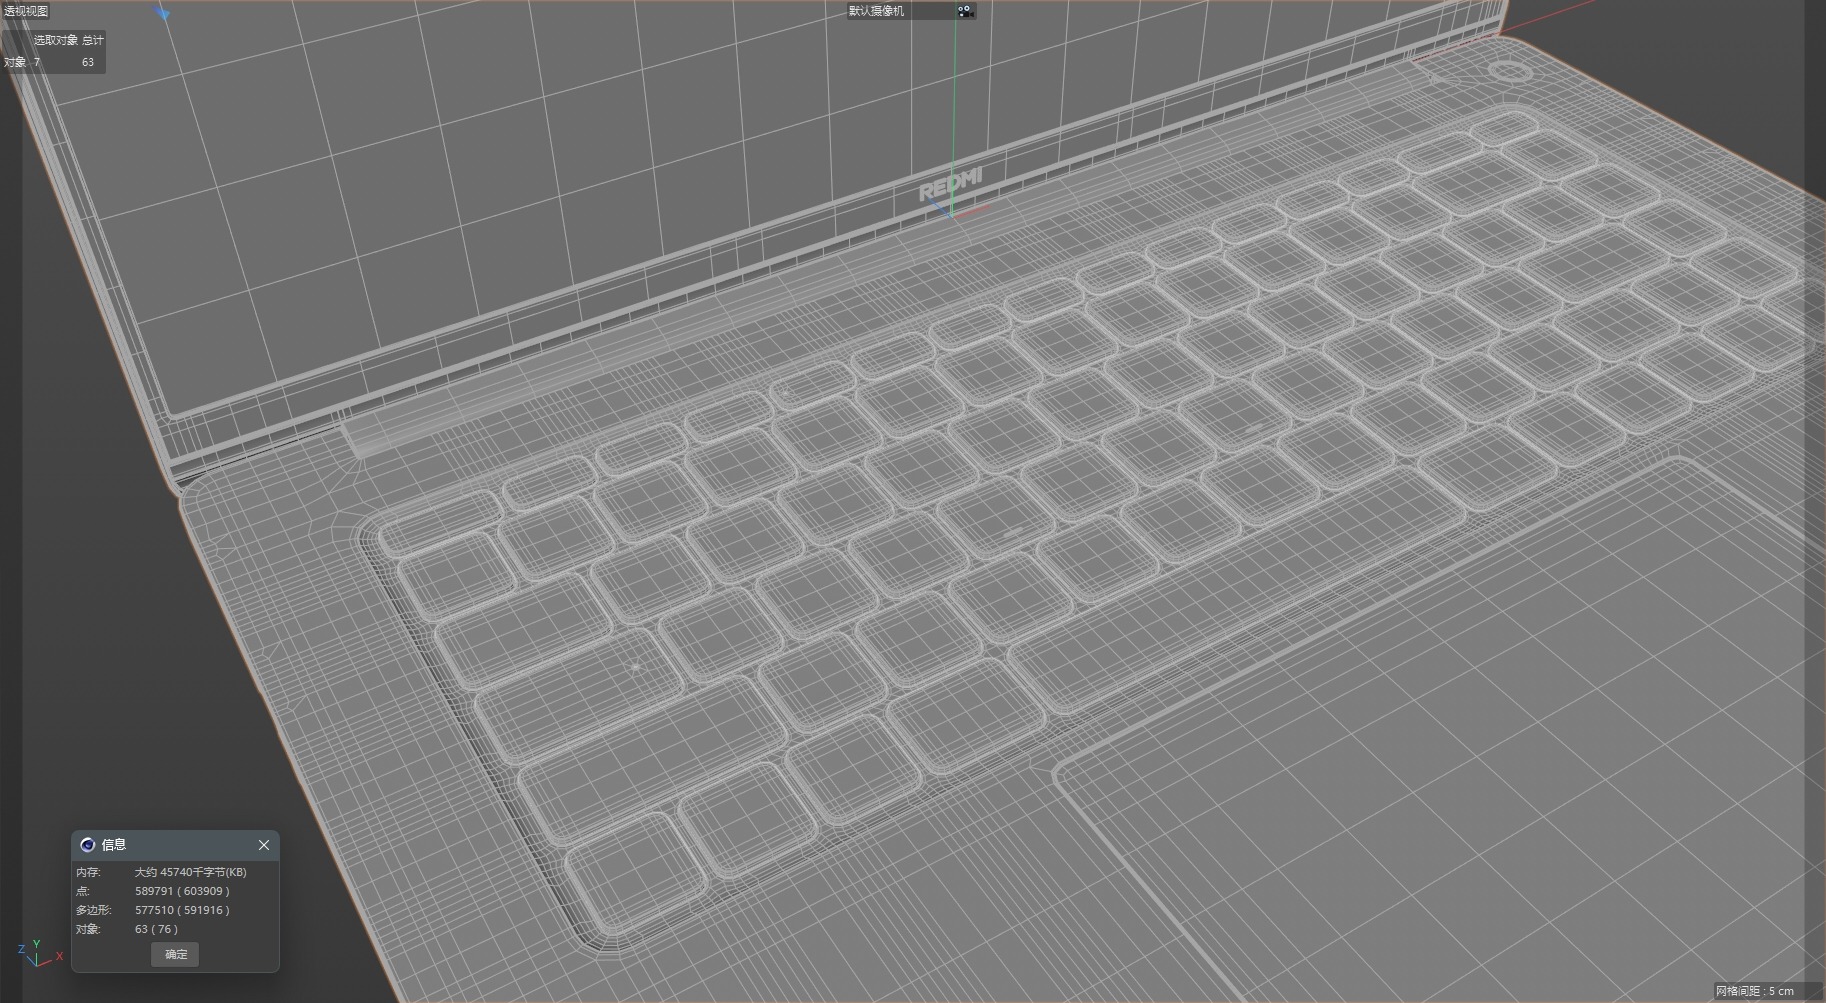Click the 63 ( 76 ) objects value
The width and height of the screenshot is (1826, 1003).
(x=156, y=929)
